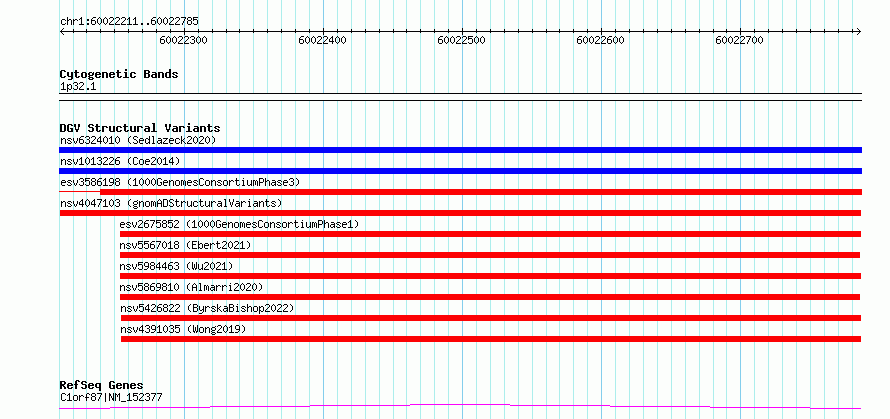This screenshot has width=890, height=419.
Task: Open nsv5567018 (Ebert2021) variant label
Action: pos(185,245)
